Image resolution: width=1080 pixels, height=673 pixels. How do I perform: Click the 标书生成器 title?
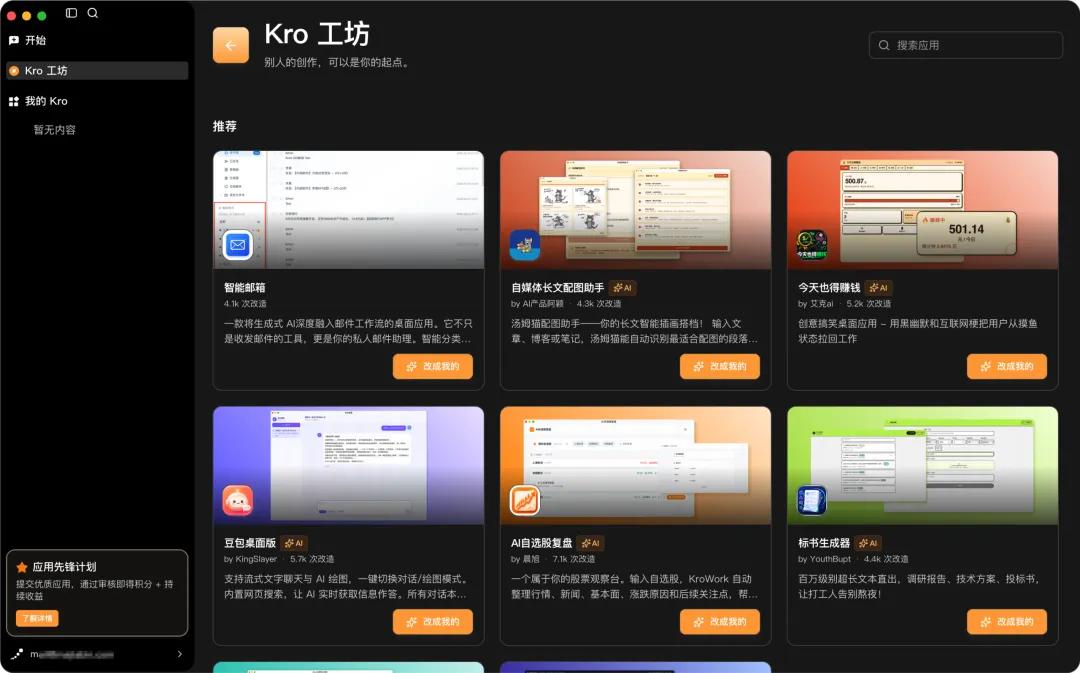tap(824, 543)
